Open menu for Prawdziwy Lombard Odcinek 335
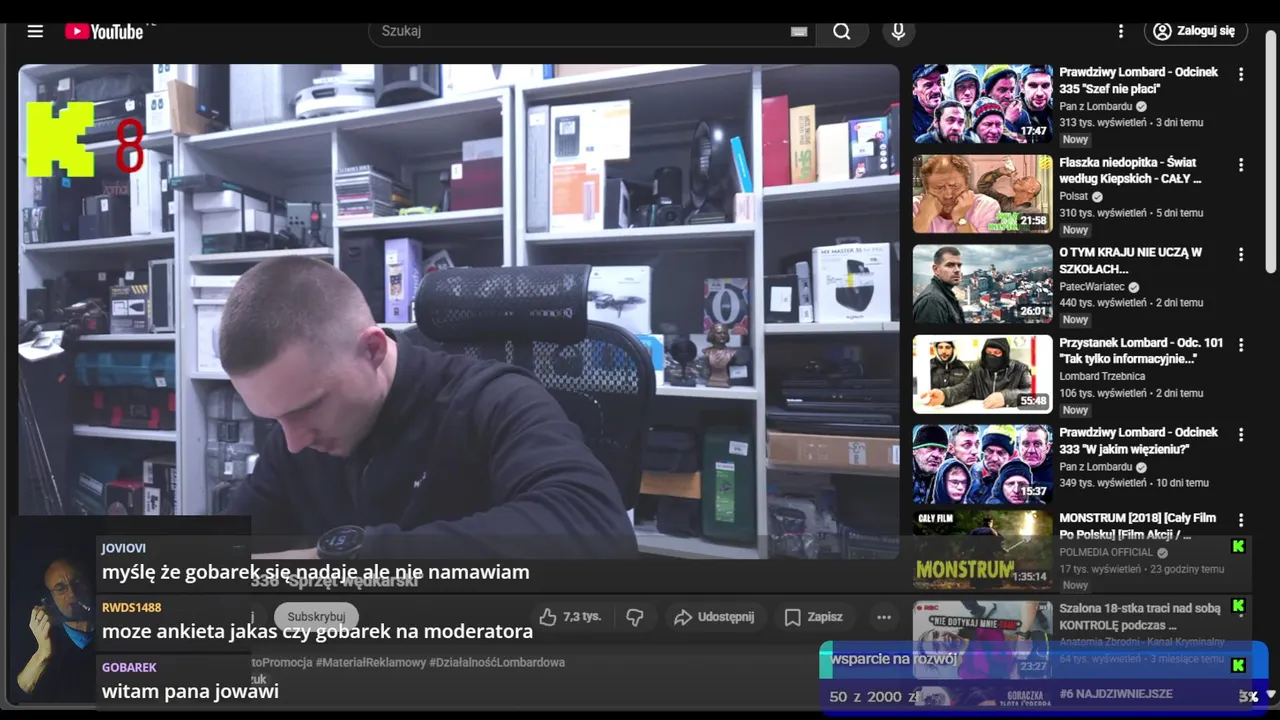Screen dimensions: 1280x720 1241,75
